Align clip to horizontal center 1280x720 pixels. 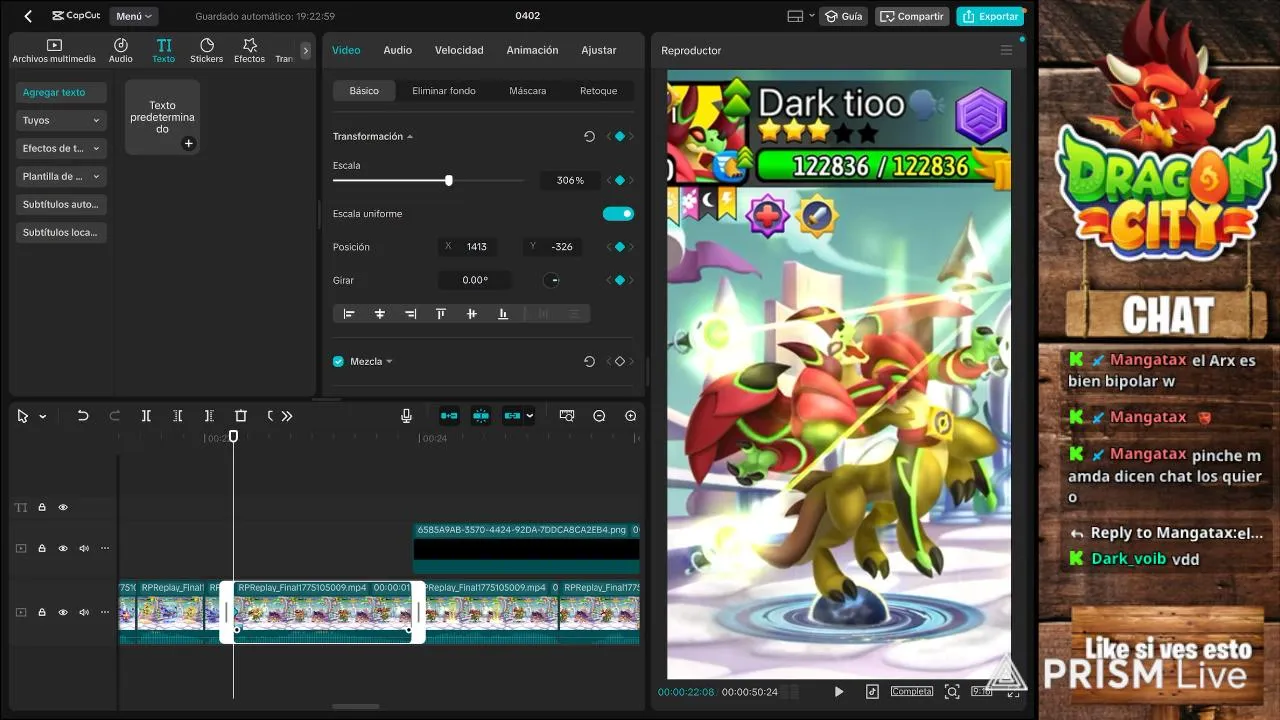click(x=380, y=314)
